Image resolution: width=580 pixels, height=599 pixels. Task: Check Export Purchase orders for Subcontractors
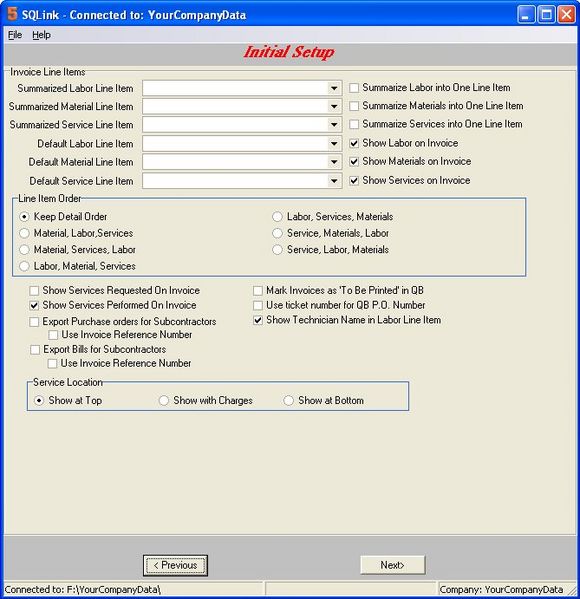pos(34,322)
